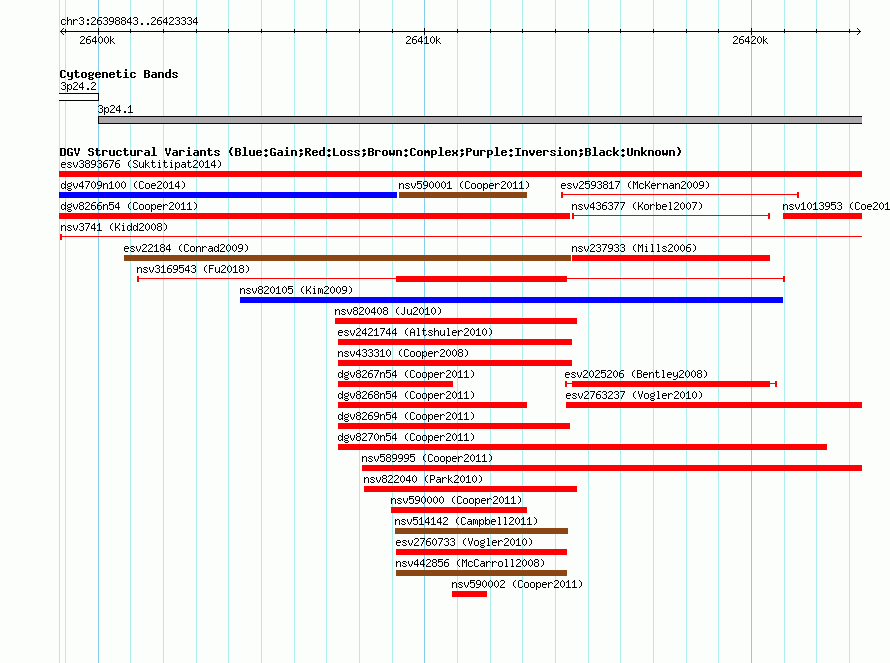The image size is (890, 663).
Task: Open the DGV Structural Variants track title
Action: pos(370,152)
